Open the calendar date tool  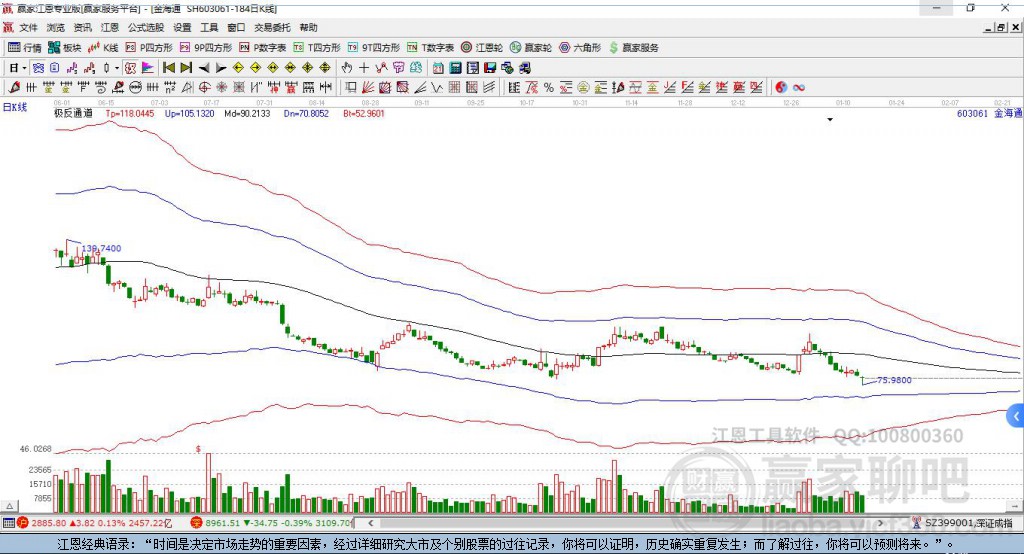tap(438, 68)
